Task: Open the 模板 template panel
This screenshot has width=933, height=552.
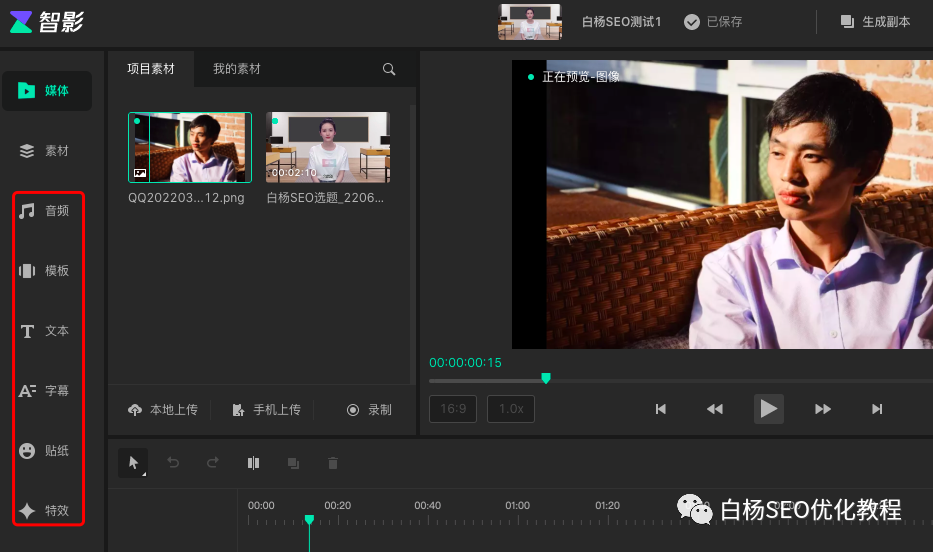Action: coord(45,271)
